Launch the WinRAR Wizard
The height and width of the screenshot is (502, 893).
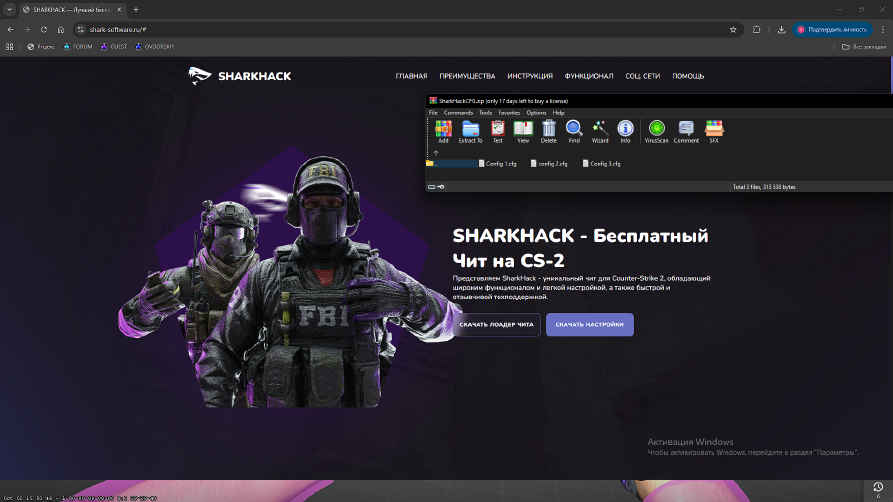[x=600, y=131]
